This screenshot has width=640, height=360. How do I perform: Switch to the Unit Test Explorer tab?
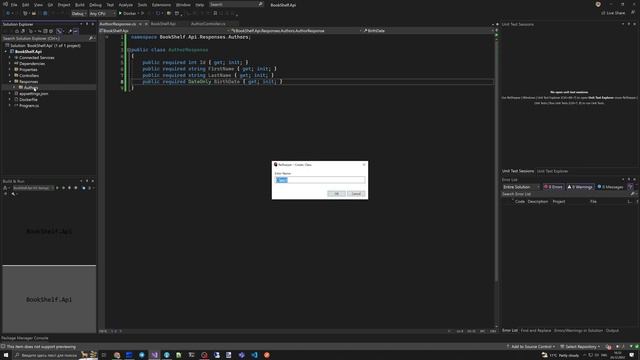pos(552,171)
